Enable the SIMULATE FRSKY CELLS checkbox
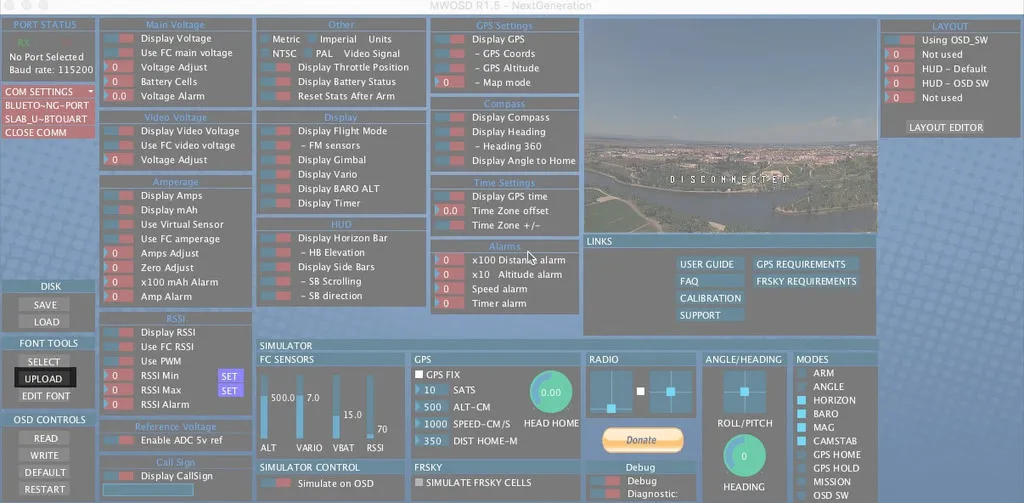1024x503 pixels. click(x=419, y=483)
